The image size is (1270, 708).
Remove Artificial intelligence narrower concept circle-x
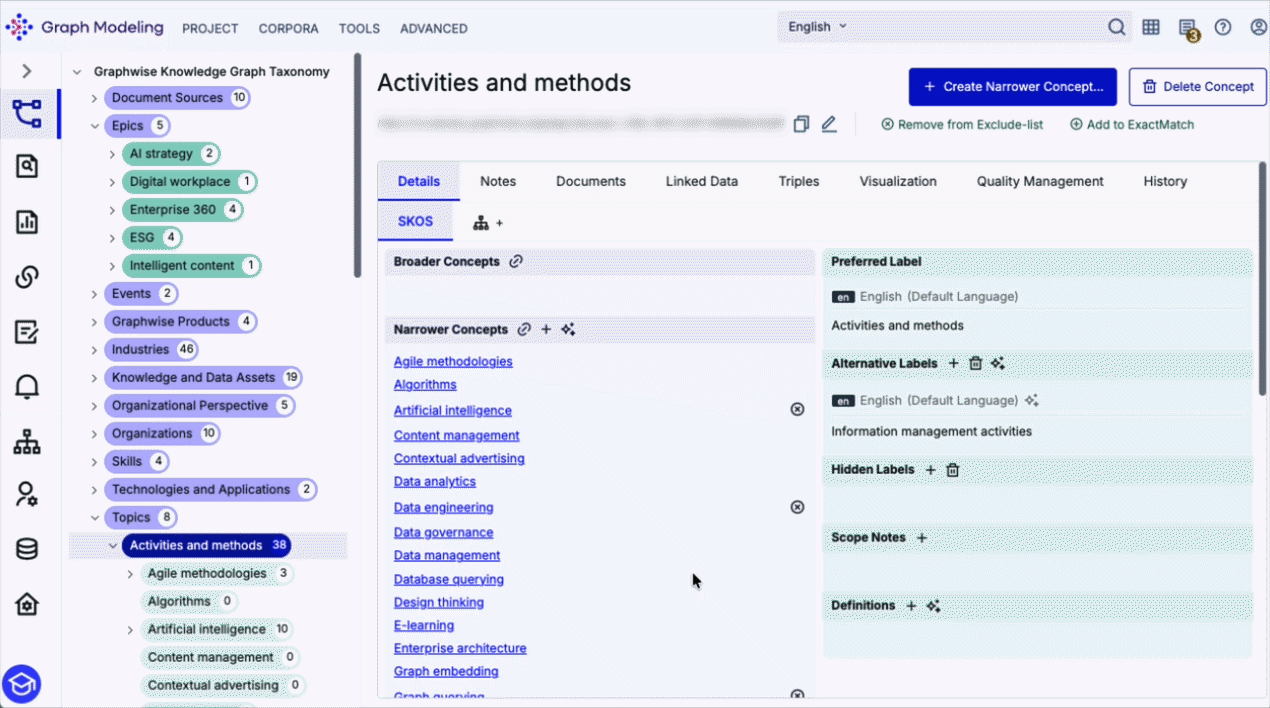(797, 409)
